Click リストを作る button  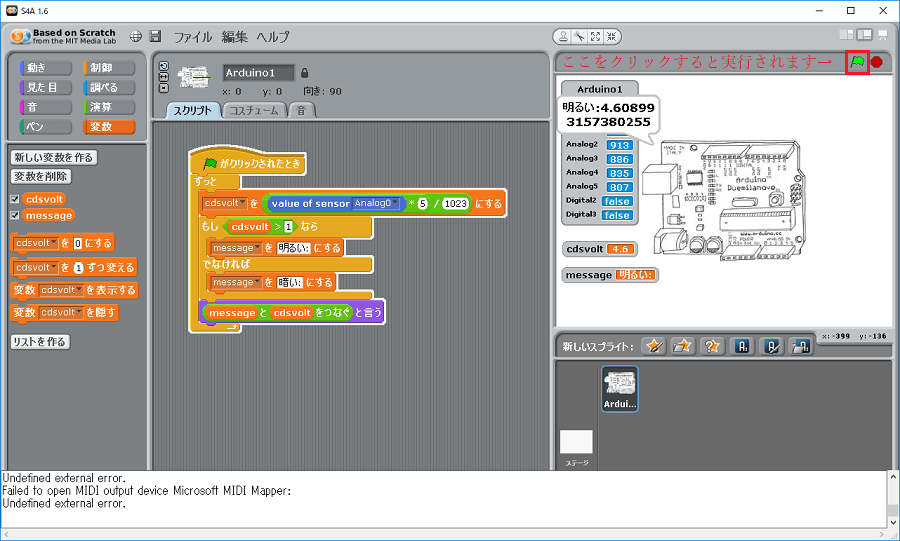click(x=40, y=342)
